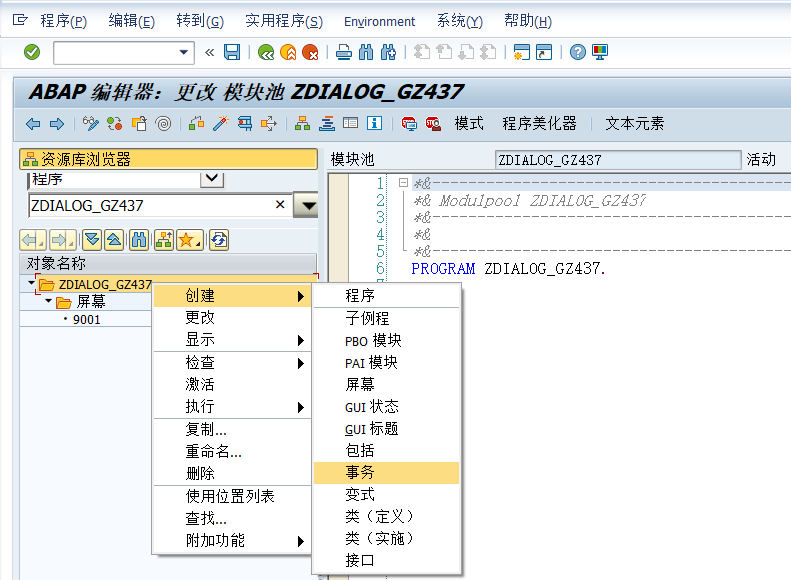
Task: Click the blue Information icon in editor toolbar
Action: [374, 123]
